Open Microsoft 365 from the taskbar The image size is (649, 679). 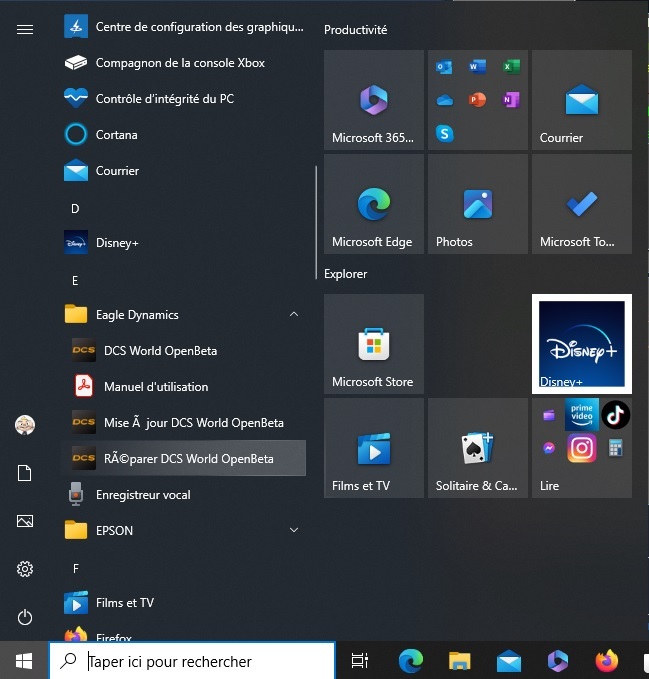coord(558,661)
